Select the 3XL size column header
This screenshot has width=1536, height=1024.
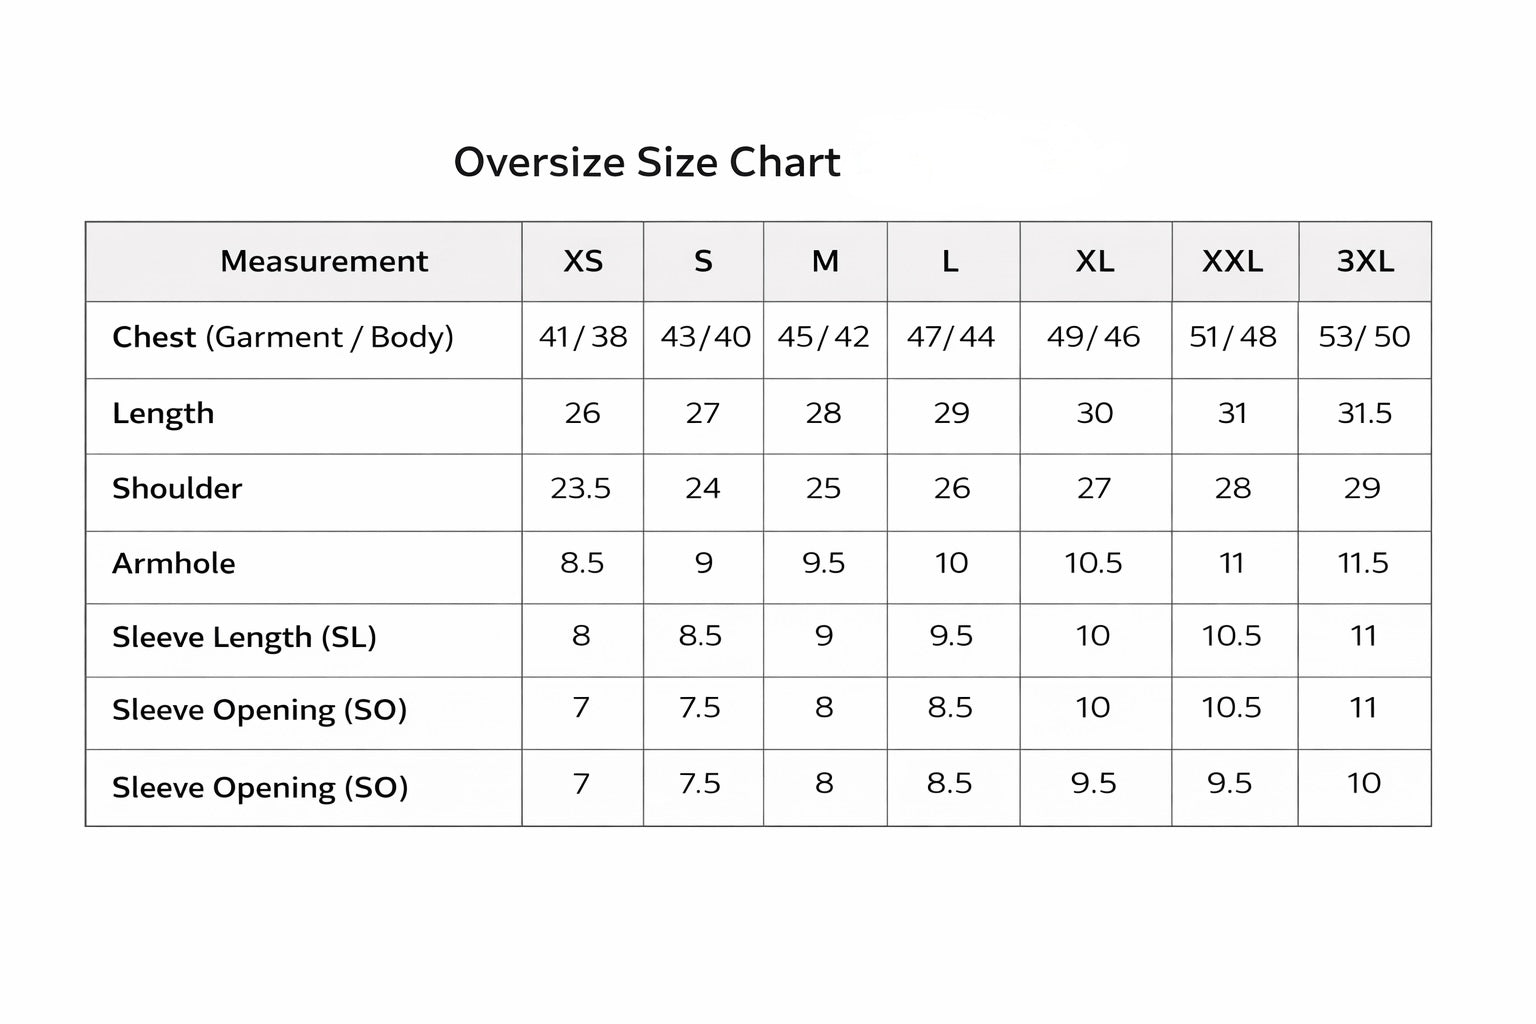click(1365, 261)
